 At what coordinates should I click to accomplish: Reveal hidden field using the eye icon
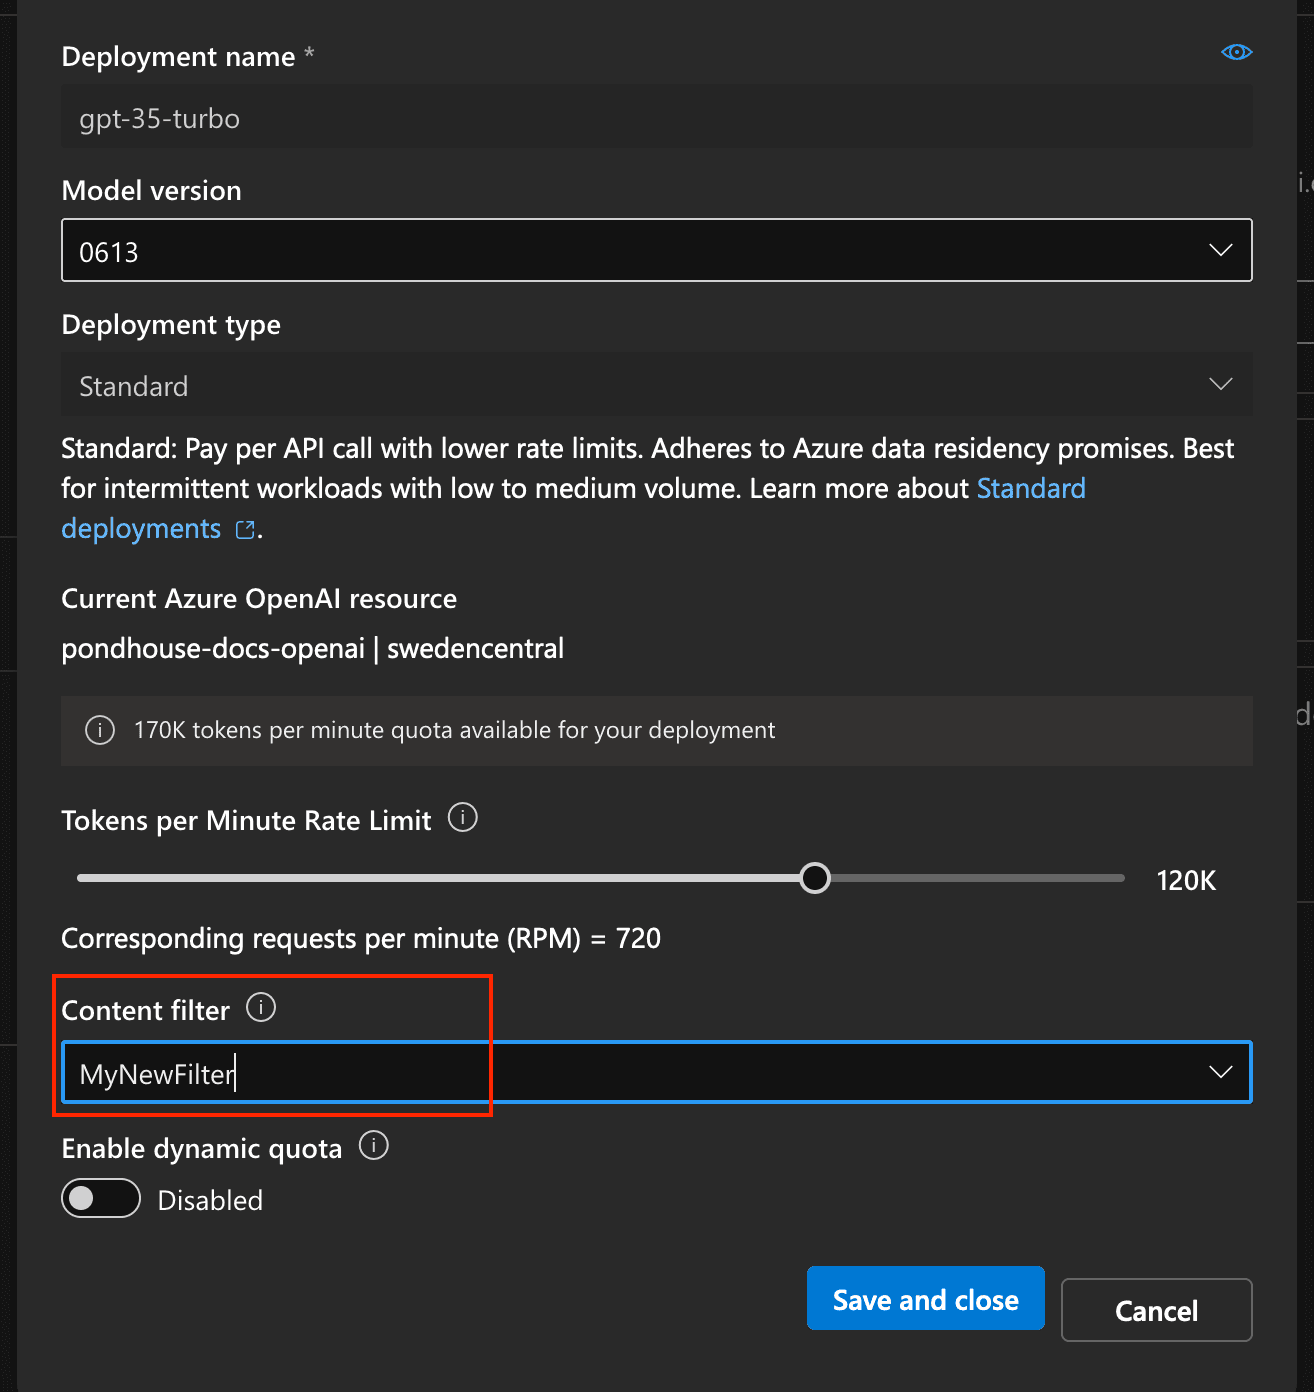click(1236, 52)
